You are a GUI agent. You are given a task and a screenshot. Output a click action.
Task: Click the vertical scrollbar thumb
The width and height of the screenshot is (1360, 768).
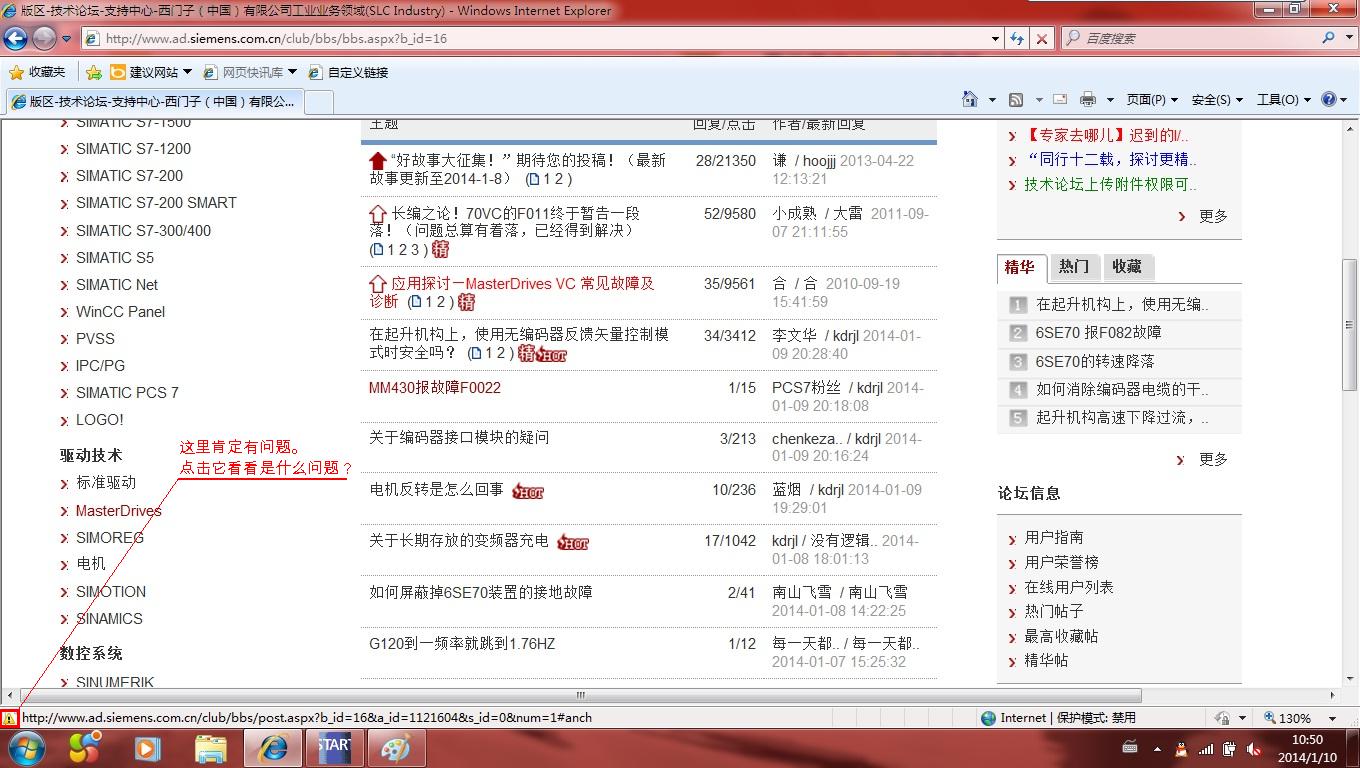point(1350,324)
